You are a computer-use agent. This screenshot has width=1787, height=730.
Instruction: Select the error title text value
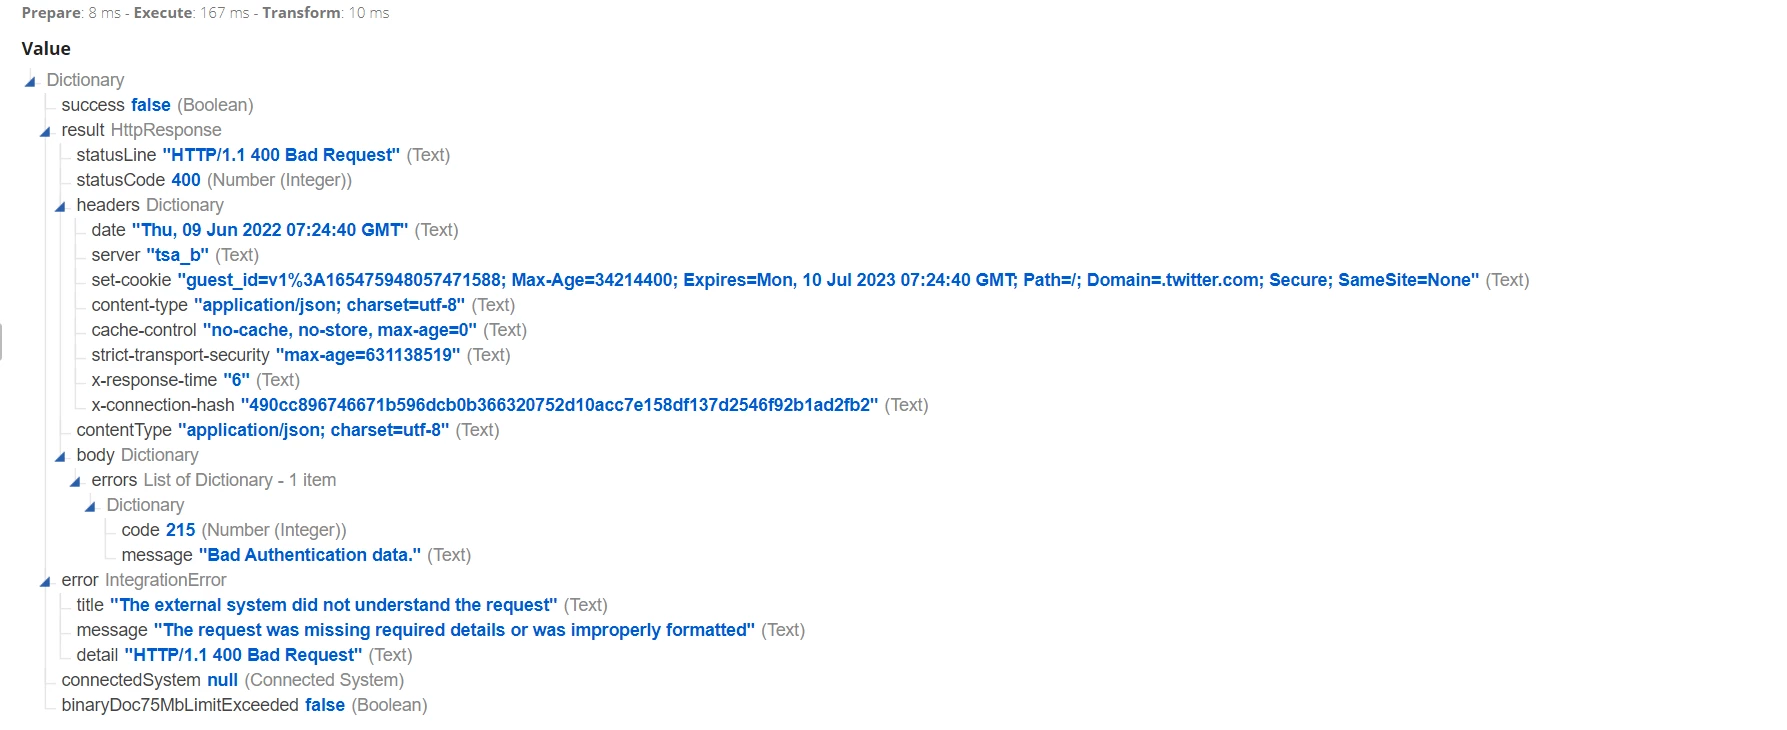pyautogui.click(x=334, y=605)
